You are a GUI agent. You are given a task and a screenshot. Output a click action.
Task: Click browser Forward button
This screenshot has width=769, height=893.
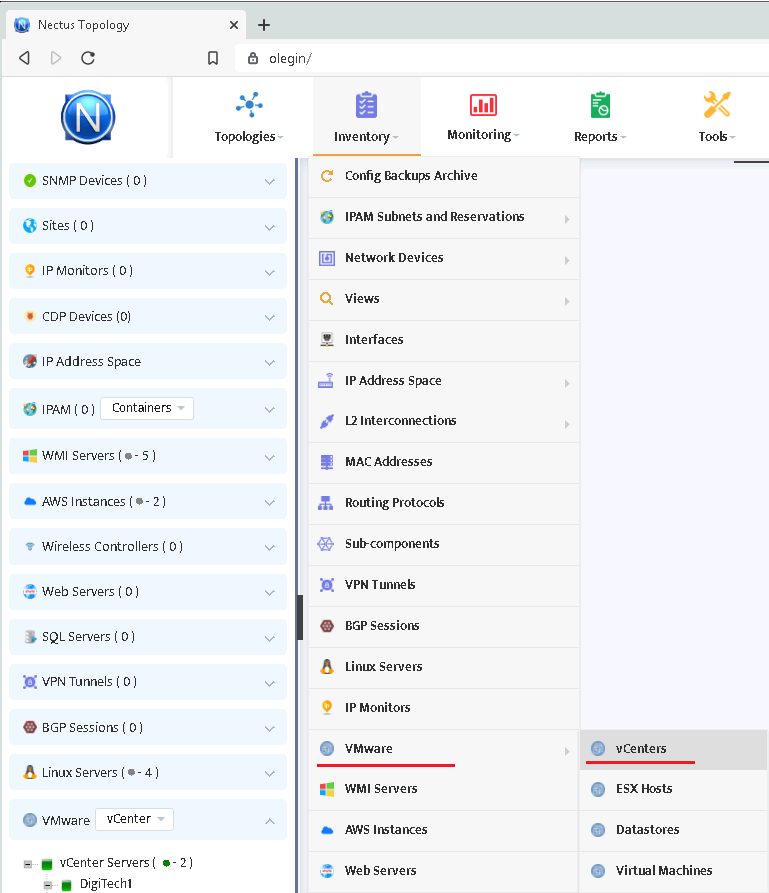(x=55, y=58)
